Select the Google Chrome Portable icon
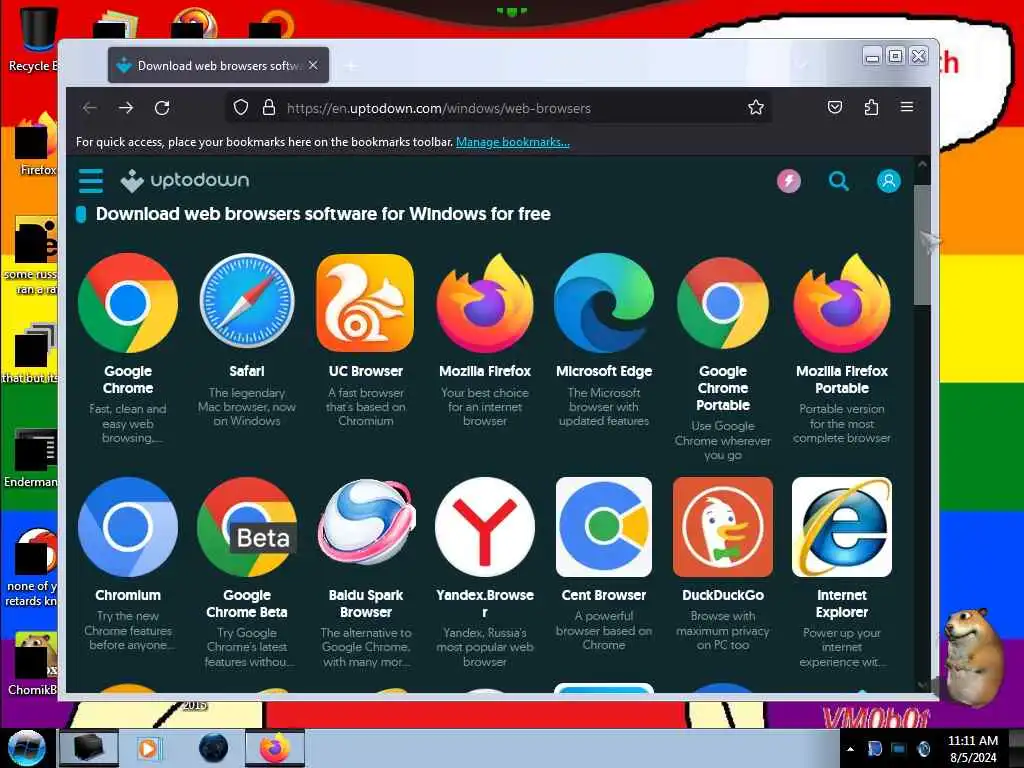Viewport: 1024px width, 768px height. [723, 303]
